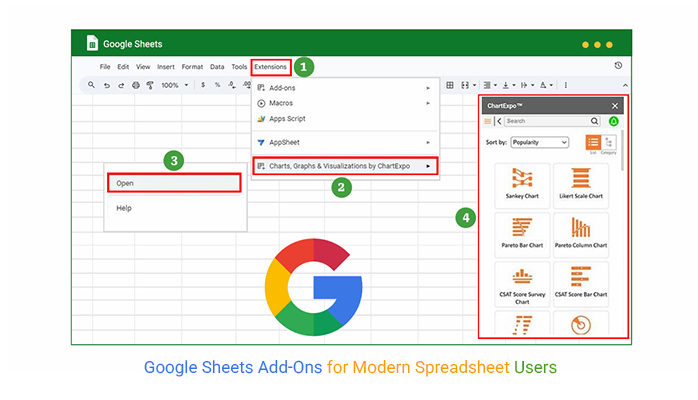
Task: Expand Add-ons submenu
Action: coord(345,88)
